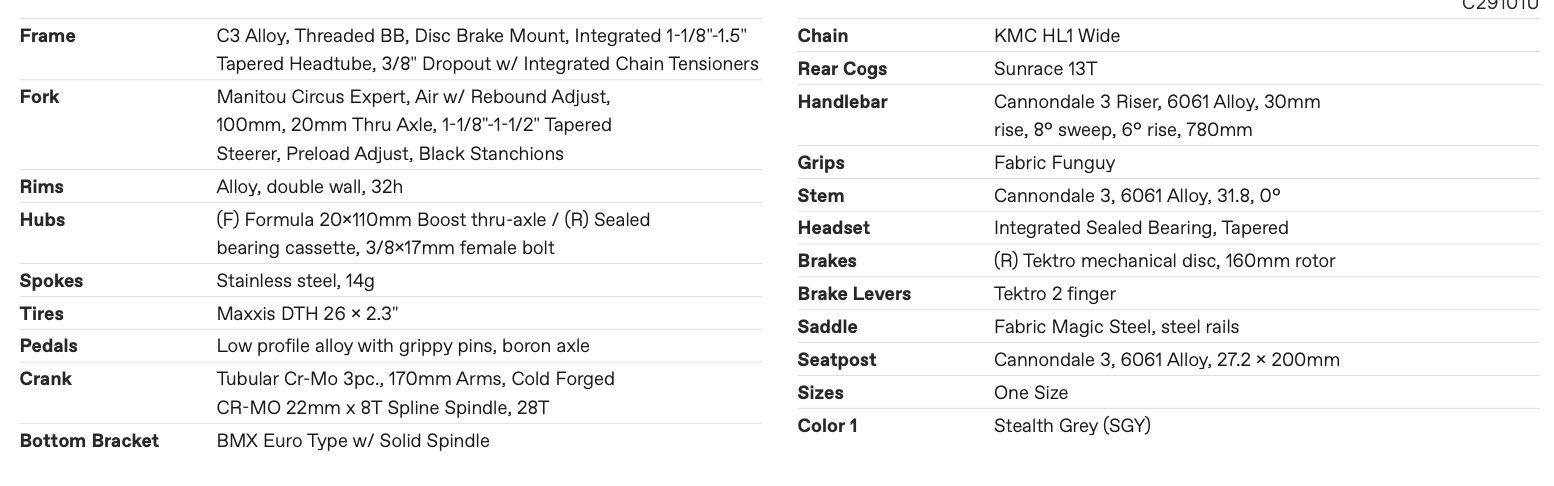Viewport: 1554px width, 486px height.
Task: Click the Stainless steel, 14g spokes value
Action: point(295,281)
